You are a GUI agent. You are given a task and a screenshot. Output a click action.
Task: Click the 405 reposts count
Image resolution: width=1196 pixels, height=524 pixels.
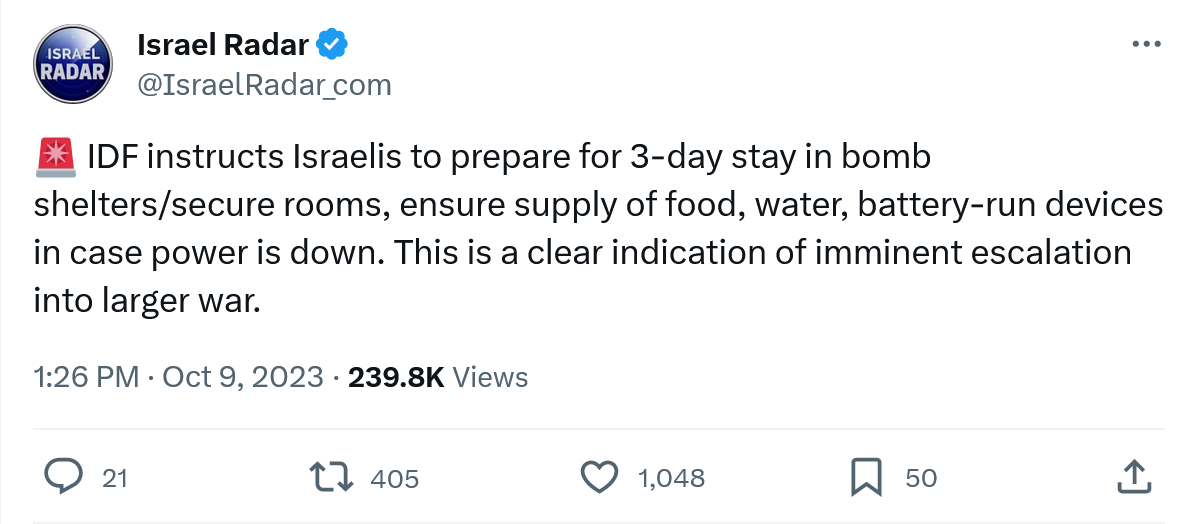click(x=394, y=478)
